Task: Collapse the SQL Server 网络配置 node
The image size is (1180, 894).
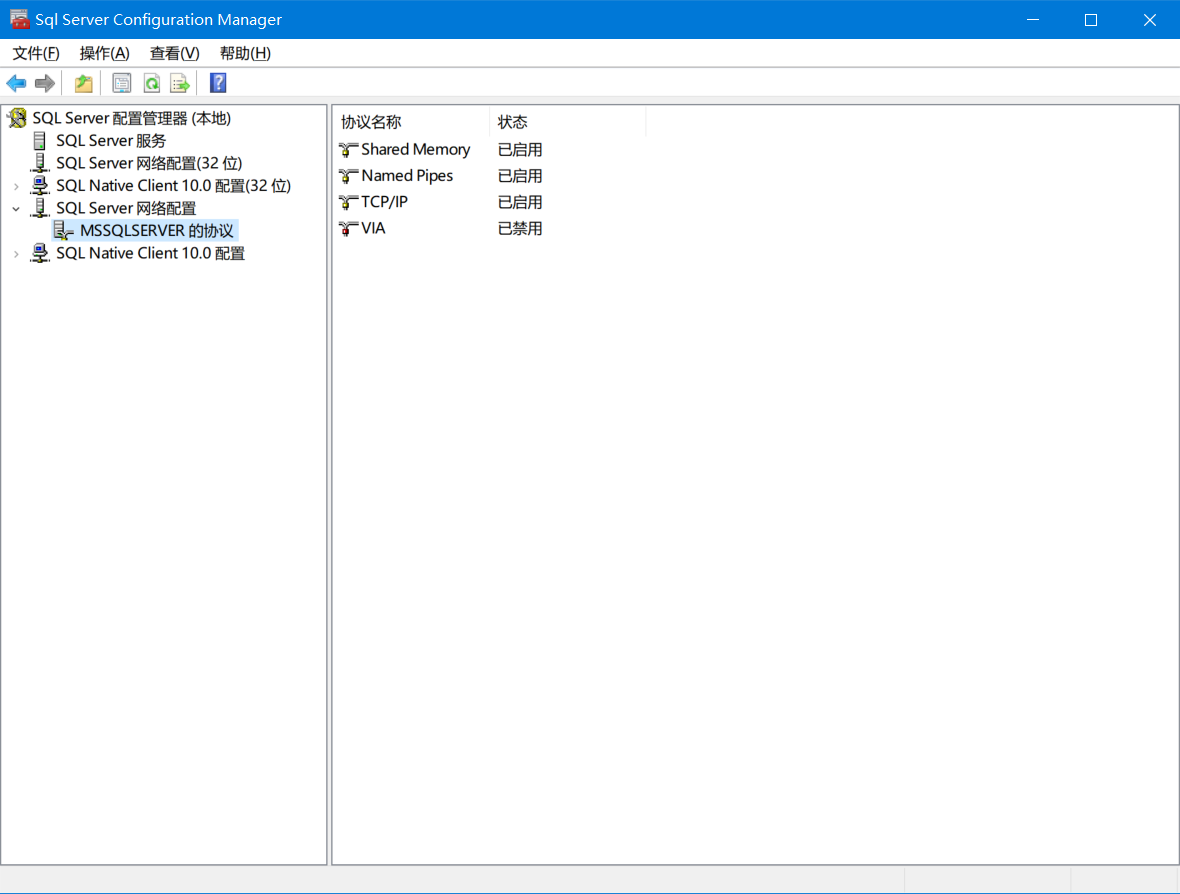Action: 16,209
